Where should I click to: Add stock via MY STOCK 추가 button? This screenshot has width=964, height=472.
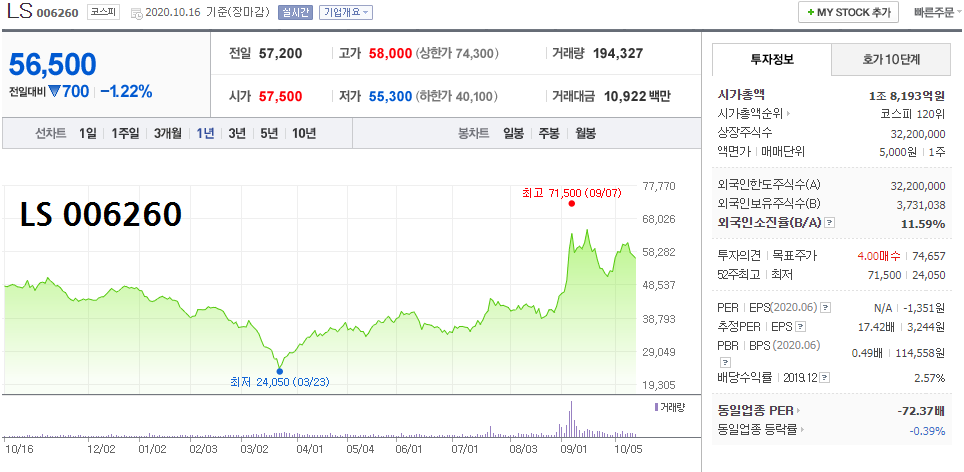[x=848, y=12]
